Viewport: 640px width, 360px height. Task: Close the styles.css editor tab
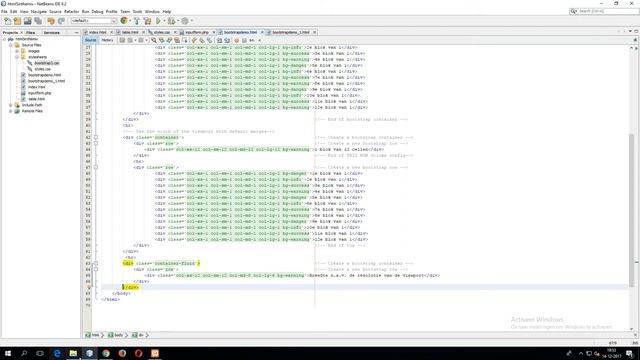pyautogui.click(x=176, y=32)
